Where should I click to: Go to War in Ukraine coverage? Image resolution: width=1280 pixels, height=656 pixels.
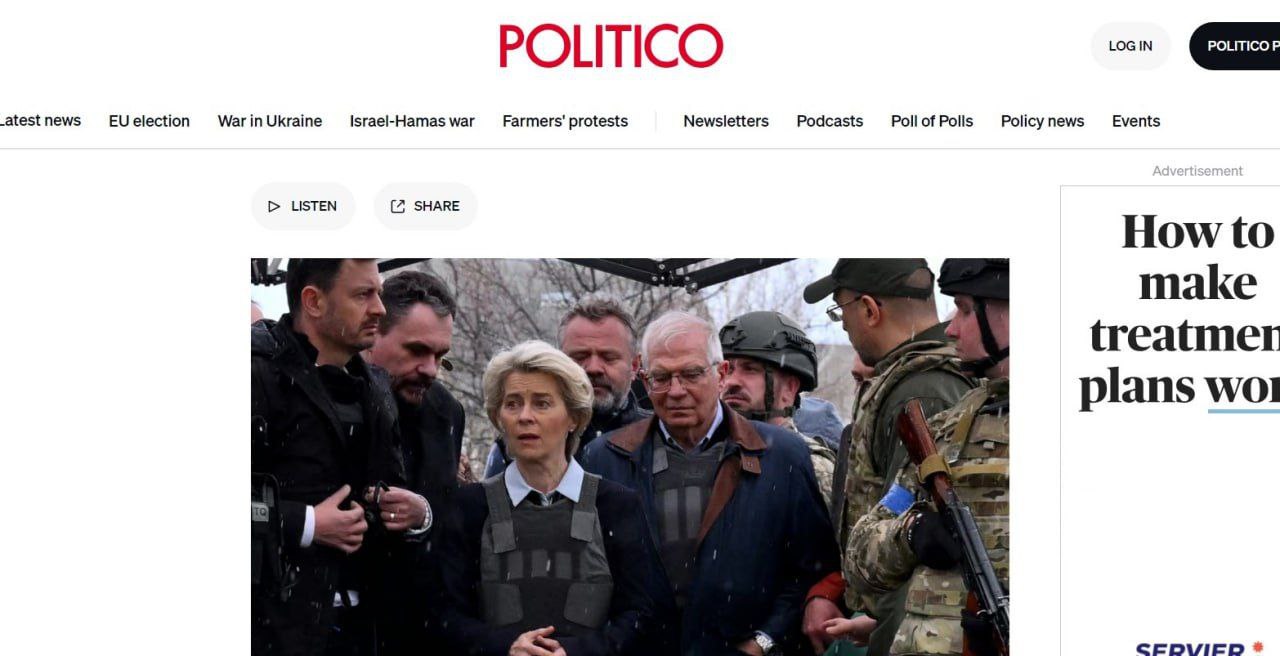pyautogui.click(x=270, y=121)
